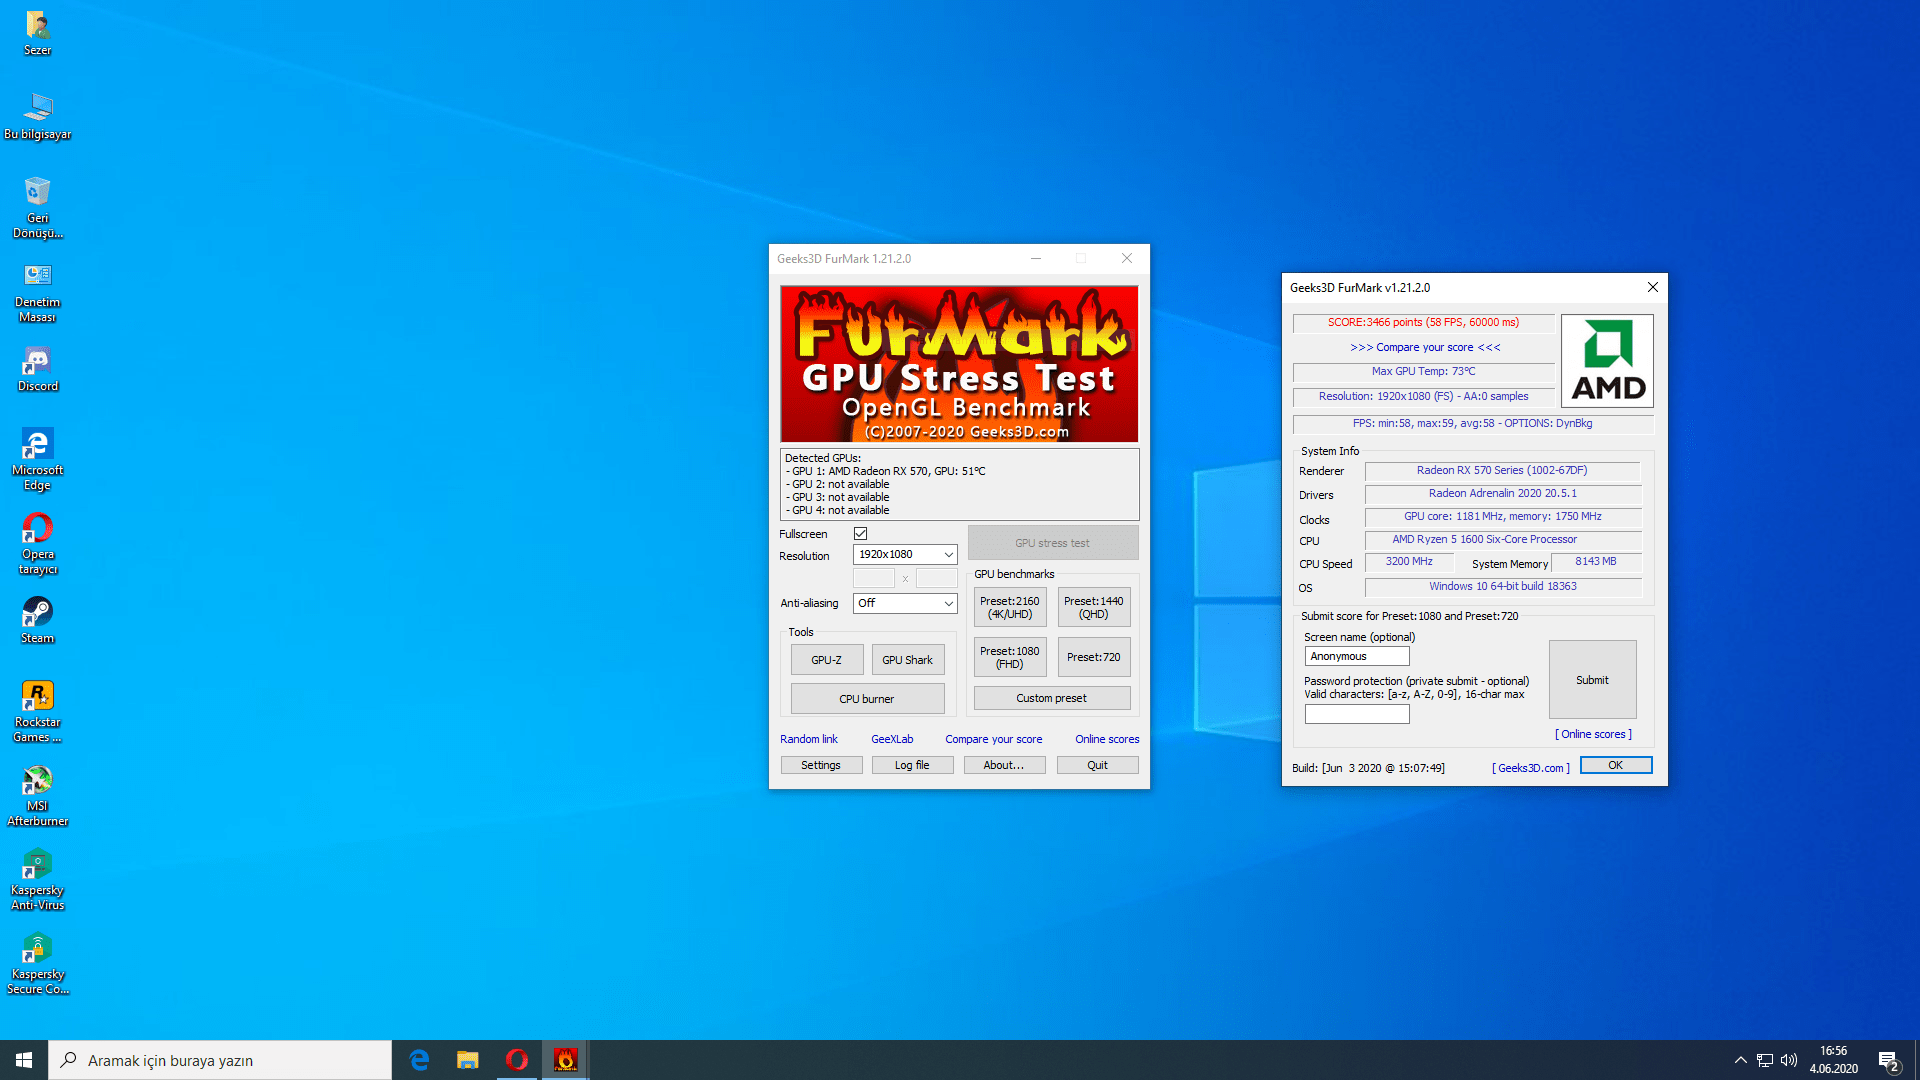Click the Compare your score link in results
Screen dimensions: 1920x1080
1424,347
